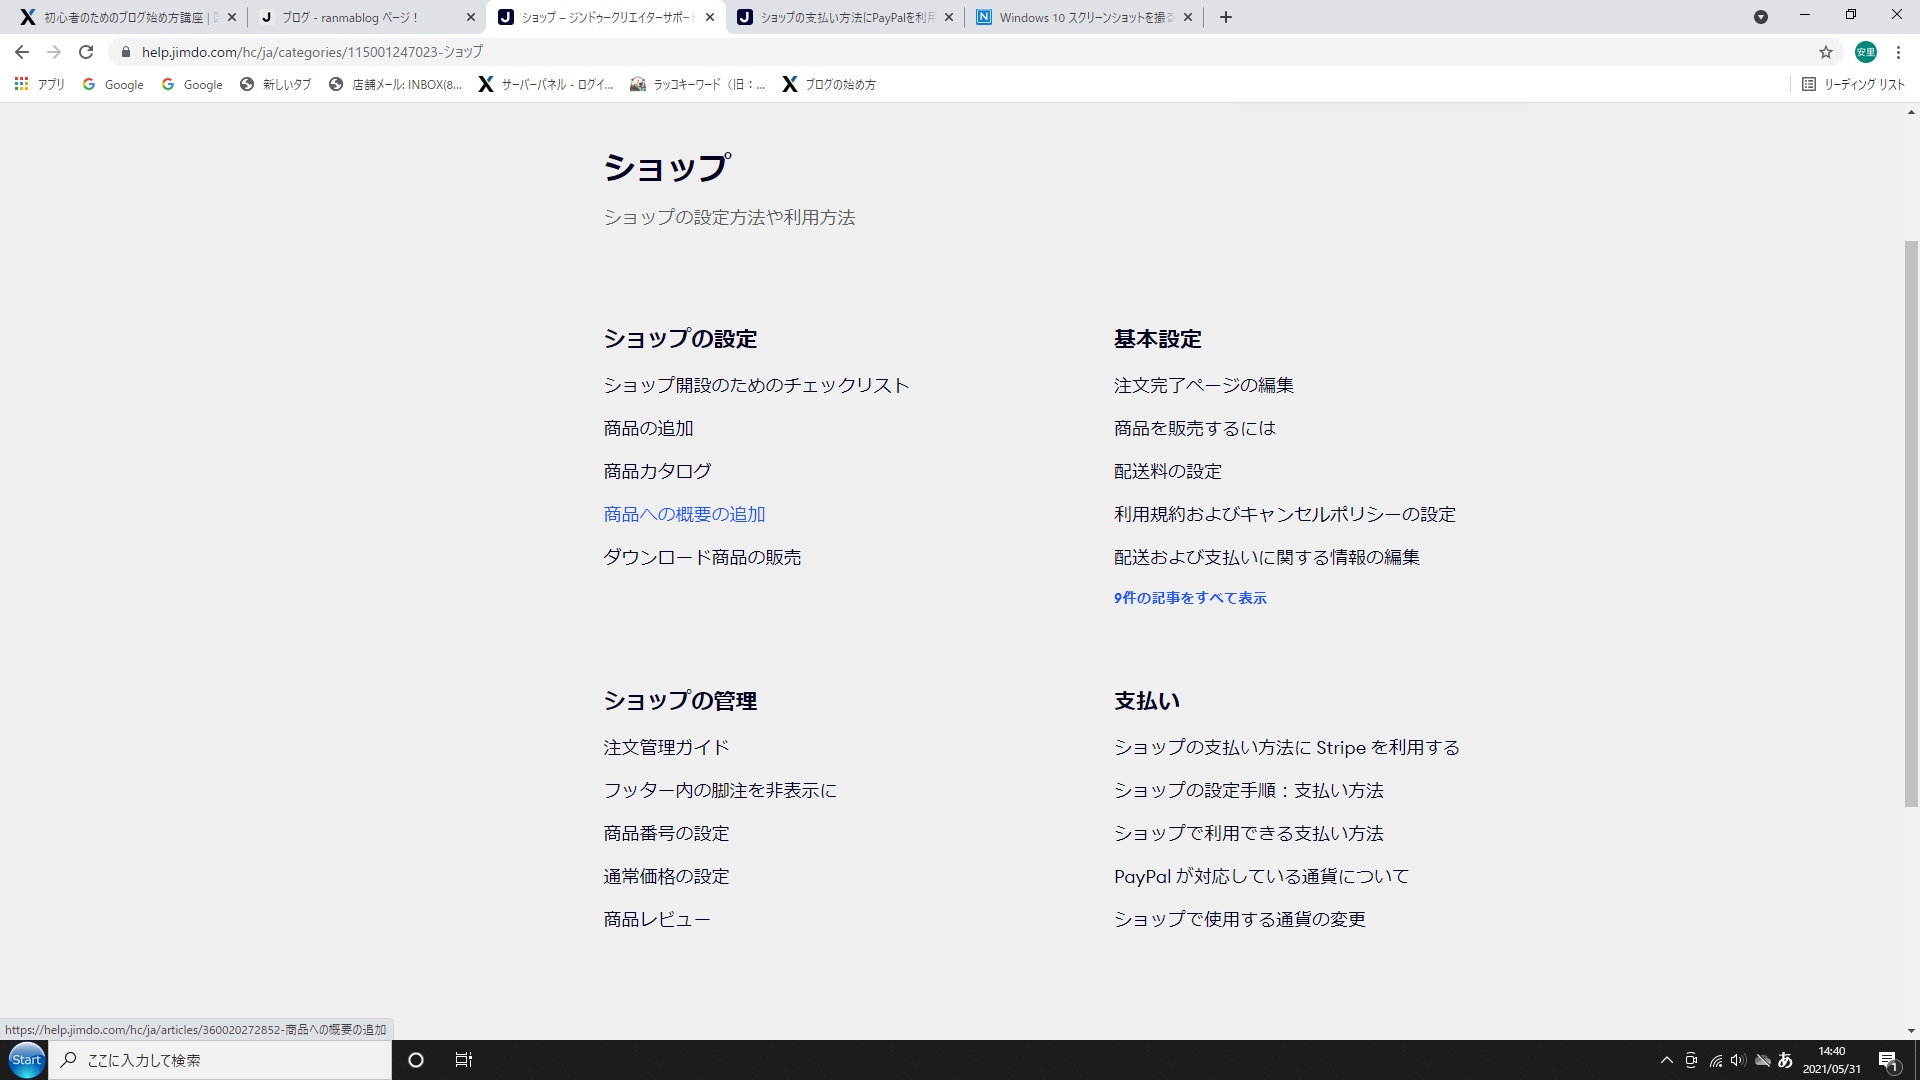Click the user profile avatar icon
1920x1080 pixels.
click(1865, 52)
